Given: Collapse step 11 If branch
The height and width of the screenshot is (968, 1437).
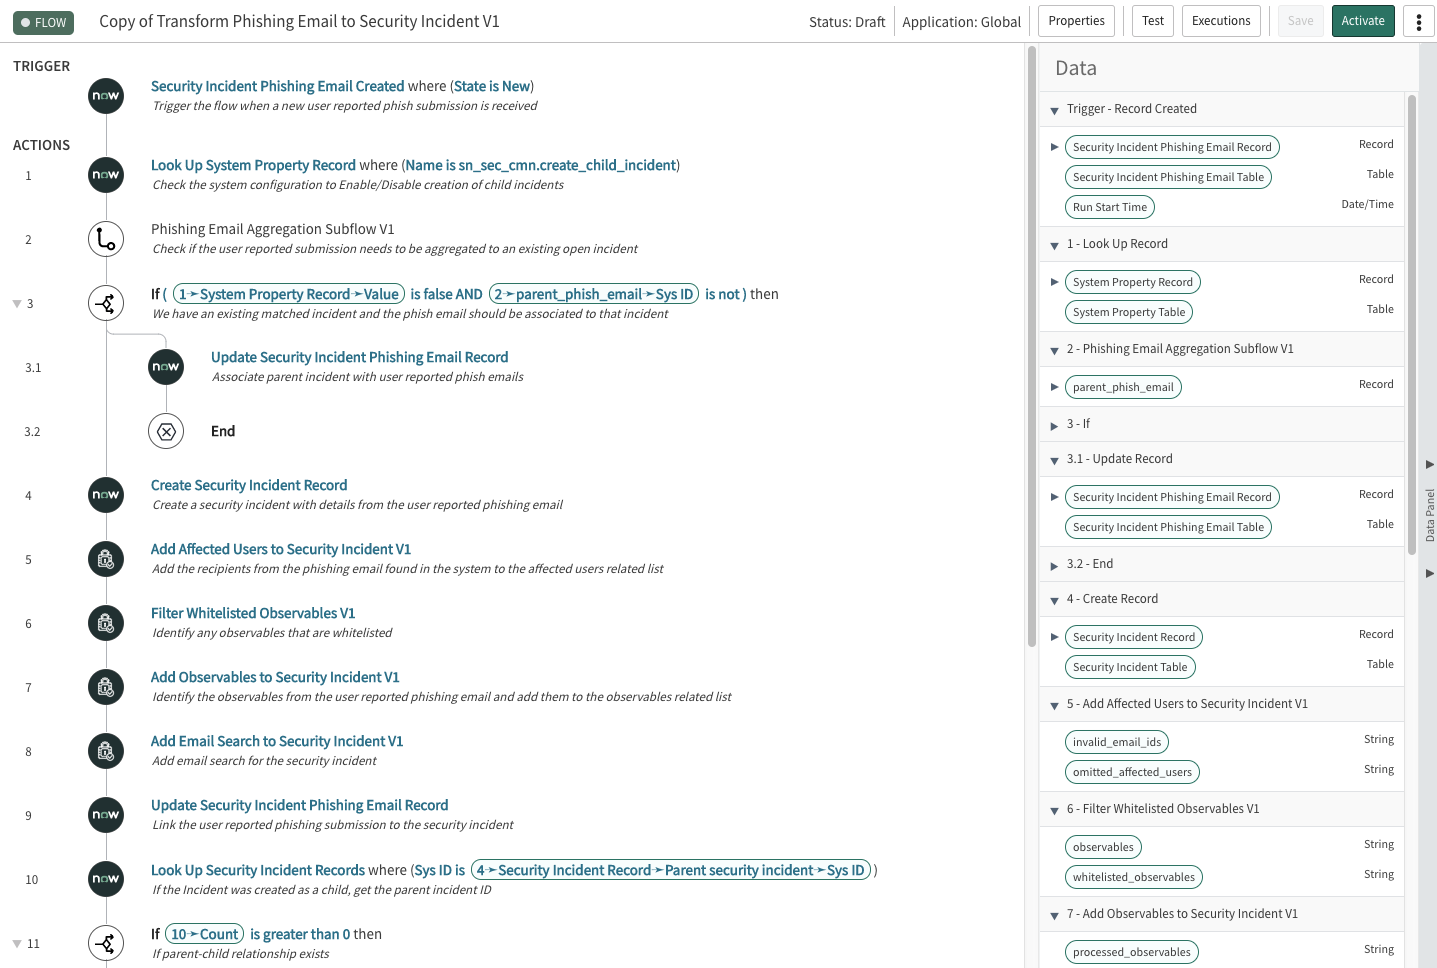Looking at the screenshot, I should [16, 943].
